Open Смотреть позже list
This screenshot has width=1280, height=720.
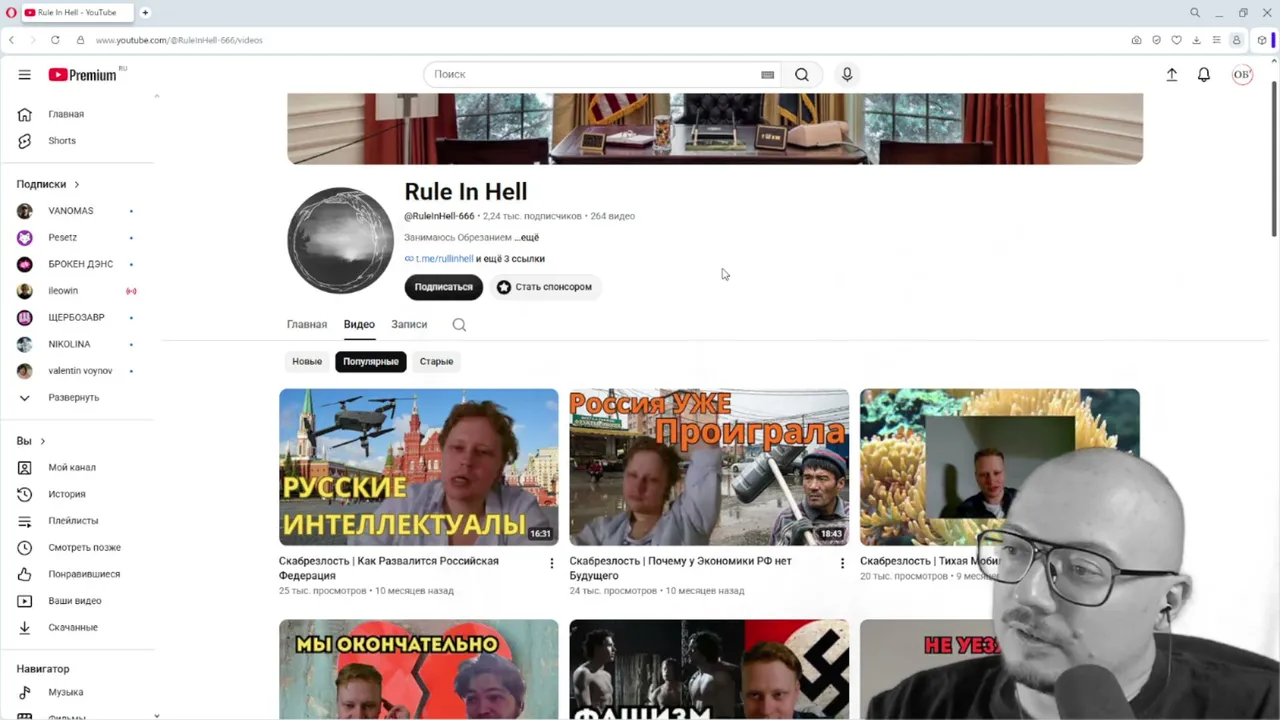pyautogui.click(x=84, y=548)
